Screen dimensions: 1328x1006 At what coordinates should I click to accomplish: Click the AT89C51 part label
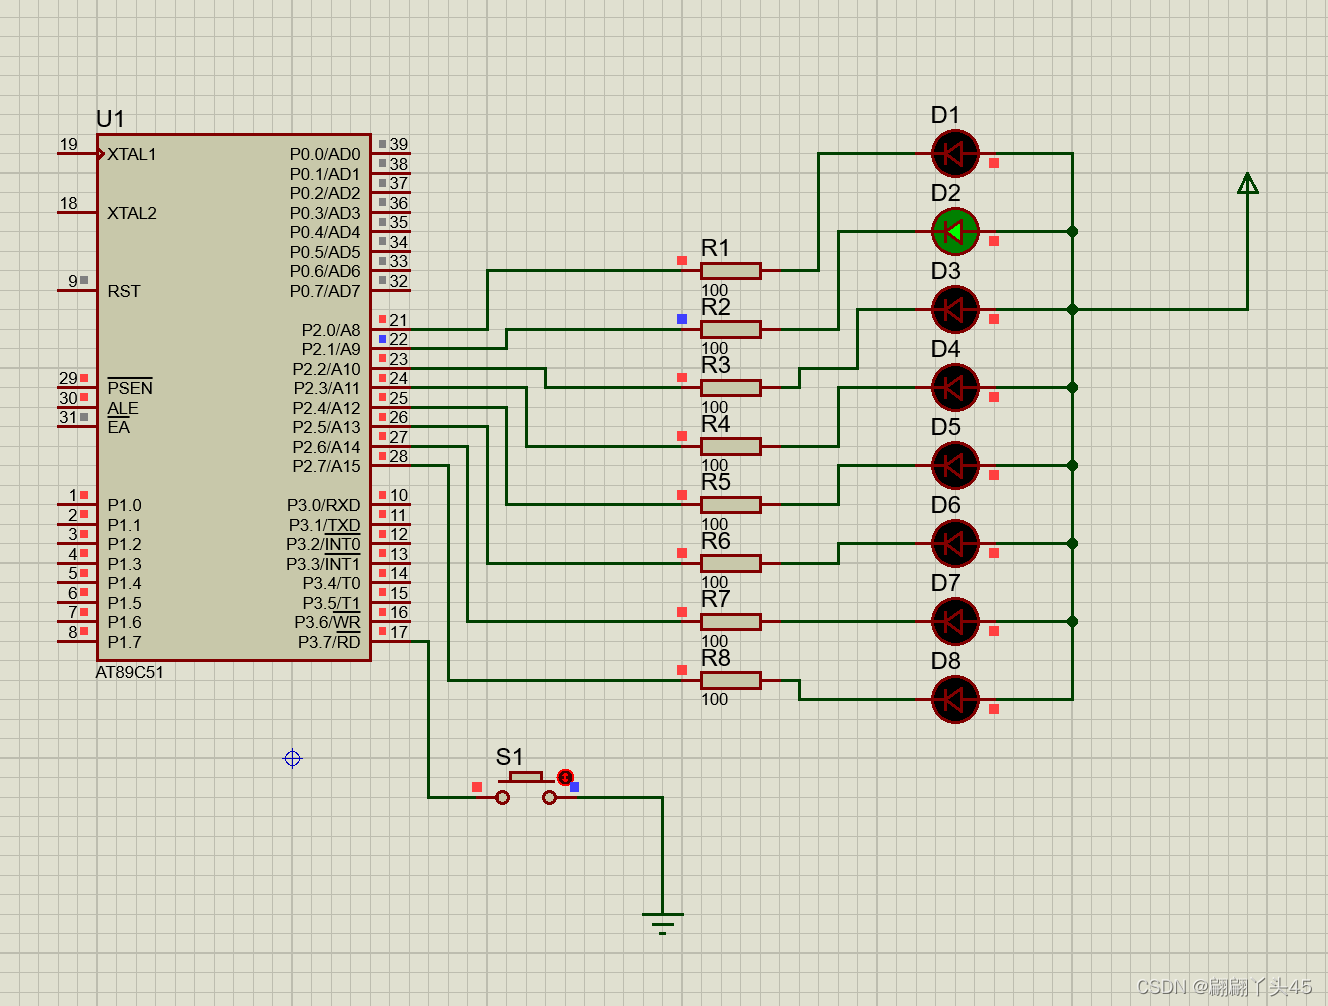click(129, 672)
